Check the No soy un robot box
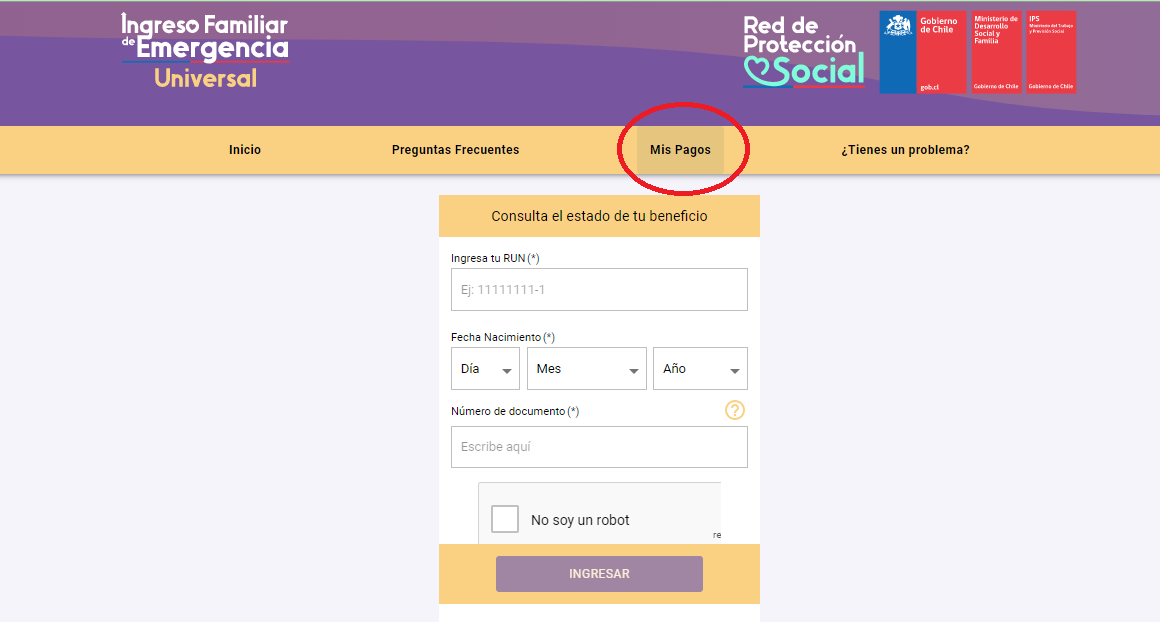Image resolution: width=1160 pixels, height=622 pixels. click(x=505, y=519)
